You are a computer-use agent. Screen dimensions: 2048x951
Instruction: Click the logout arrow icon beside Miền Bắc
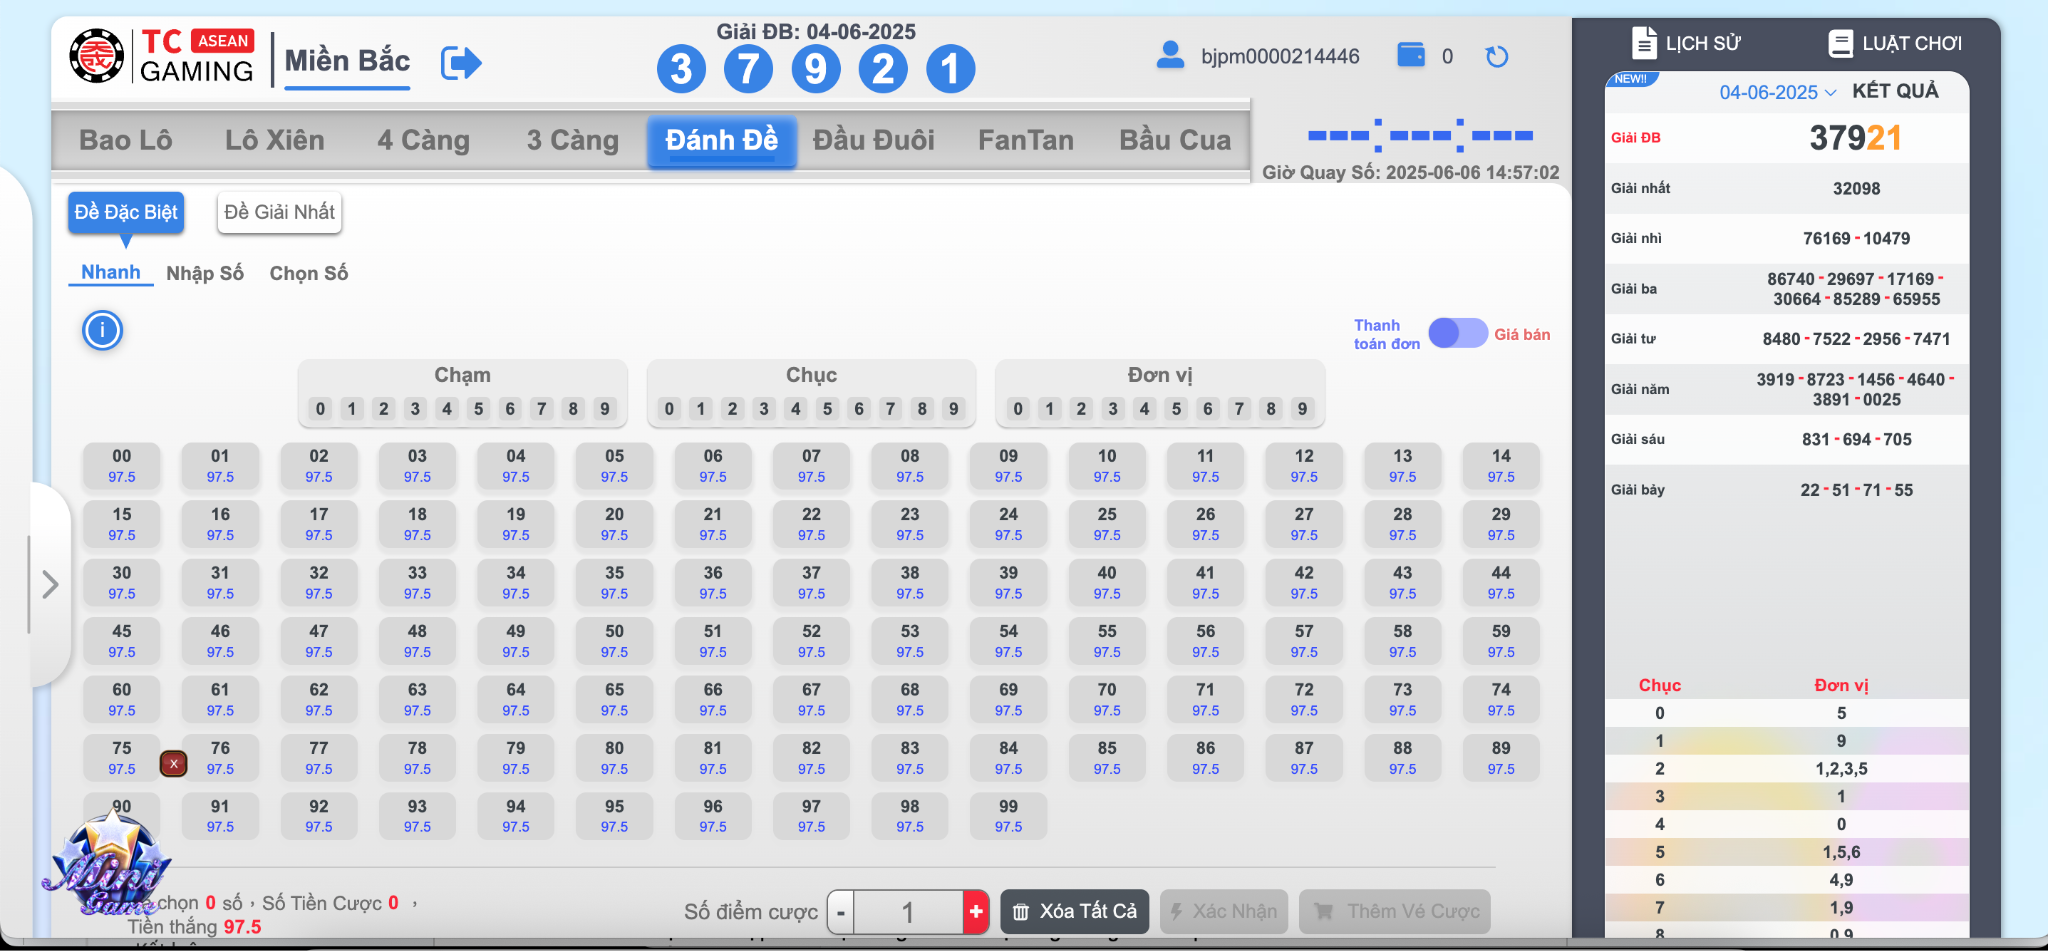point(461,63)
